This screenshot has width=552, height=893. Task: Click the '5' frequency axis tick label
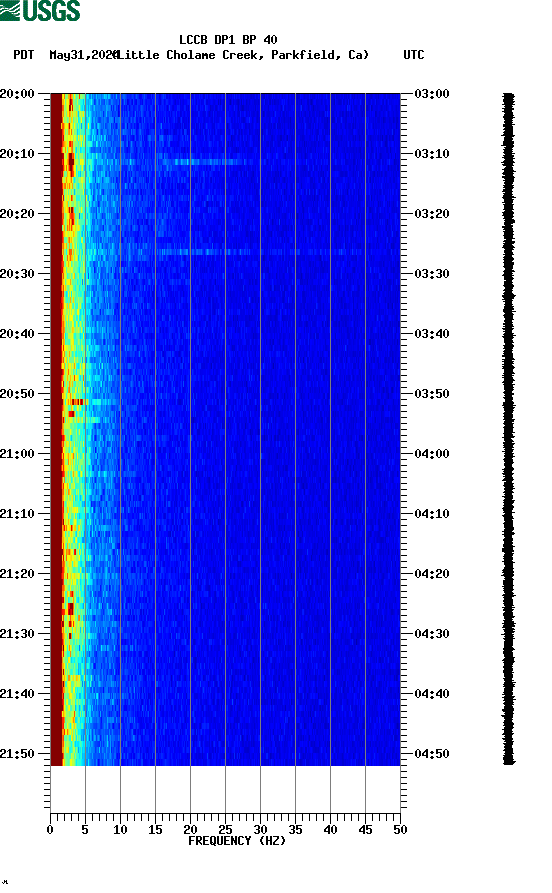pyautogui.click(x=85, y=830)
